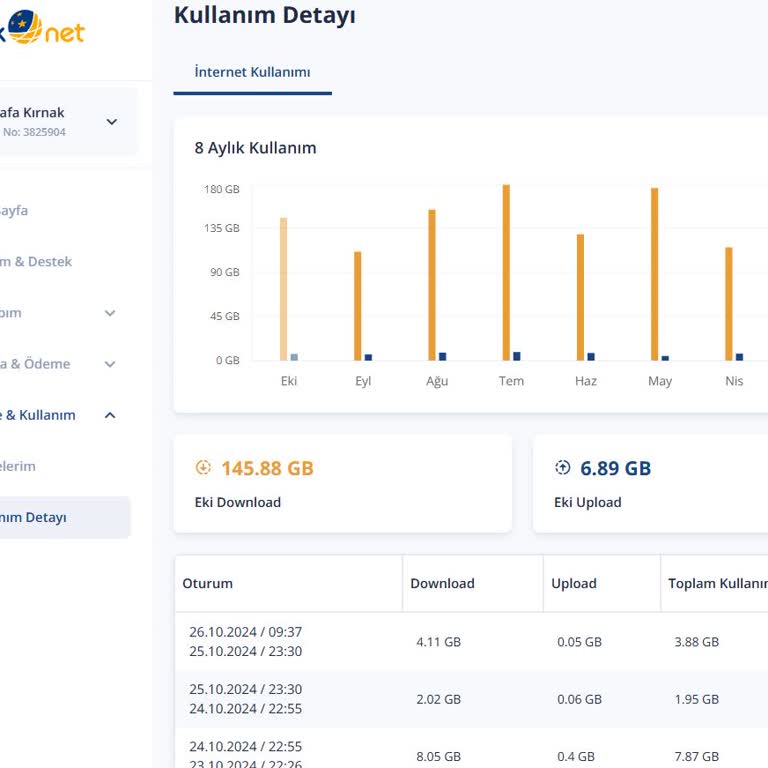Viewport: 768px width, 768px height.
Task: Switch to the İnternet Kullanımı tab
Action: click(x=252, y=72)
